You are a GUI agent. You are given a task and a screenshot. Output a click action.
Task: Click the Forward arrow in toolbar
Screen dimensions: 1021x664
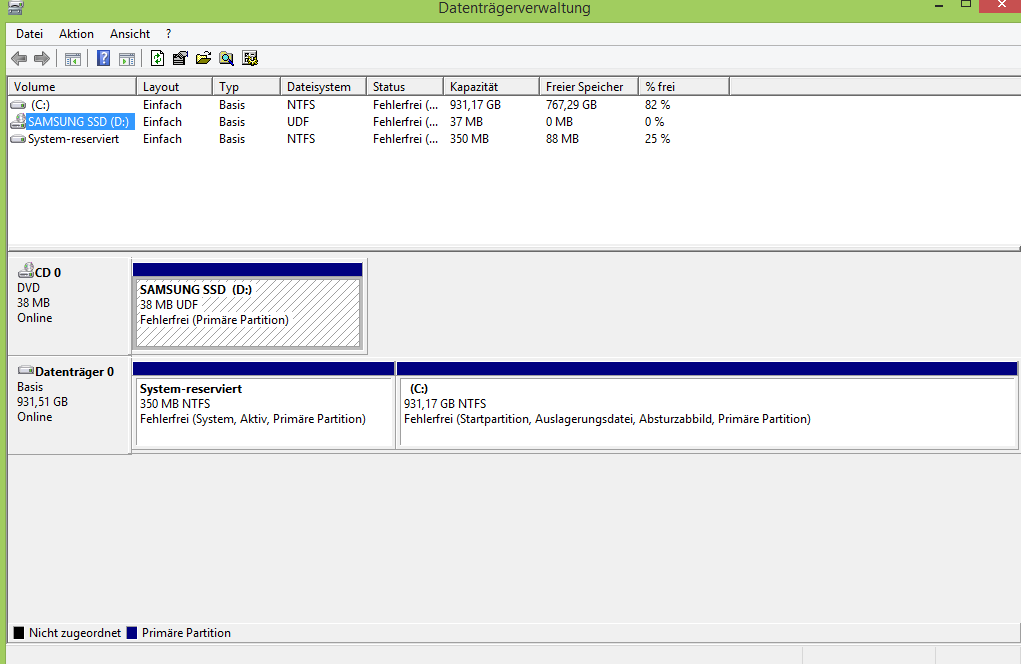(42, 59)
